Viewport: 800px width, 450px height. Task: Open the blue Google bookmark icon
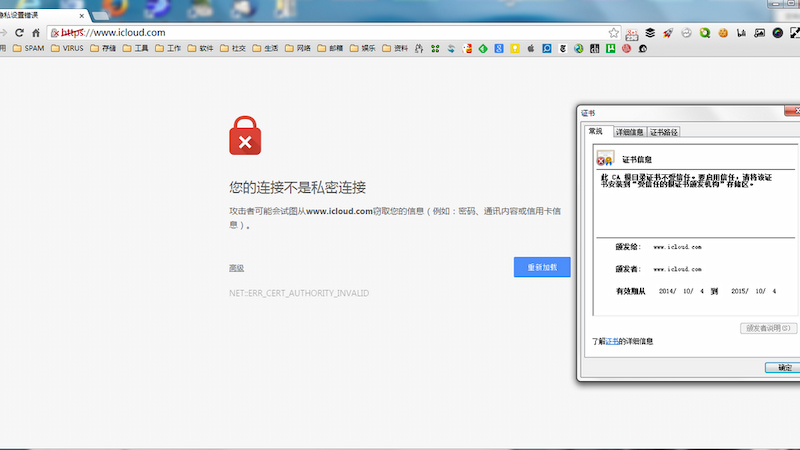point(499,48)
